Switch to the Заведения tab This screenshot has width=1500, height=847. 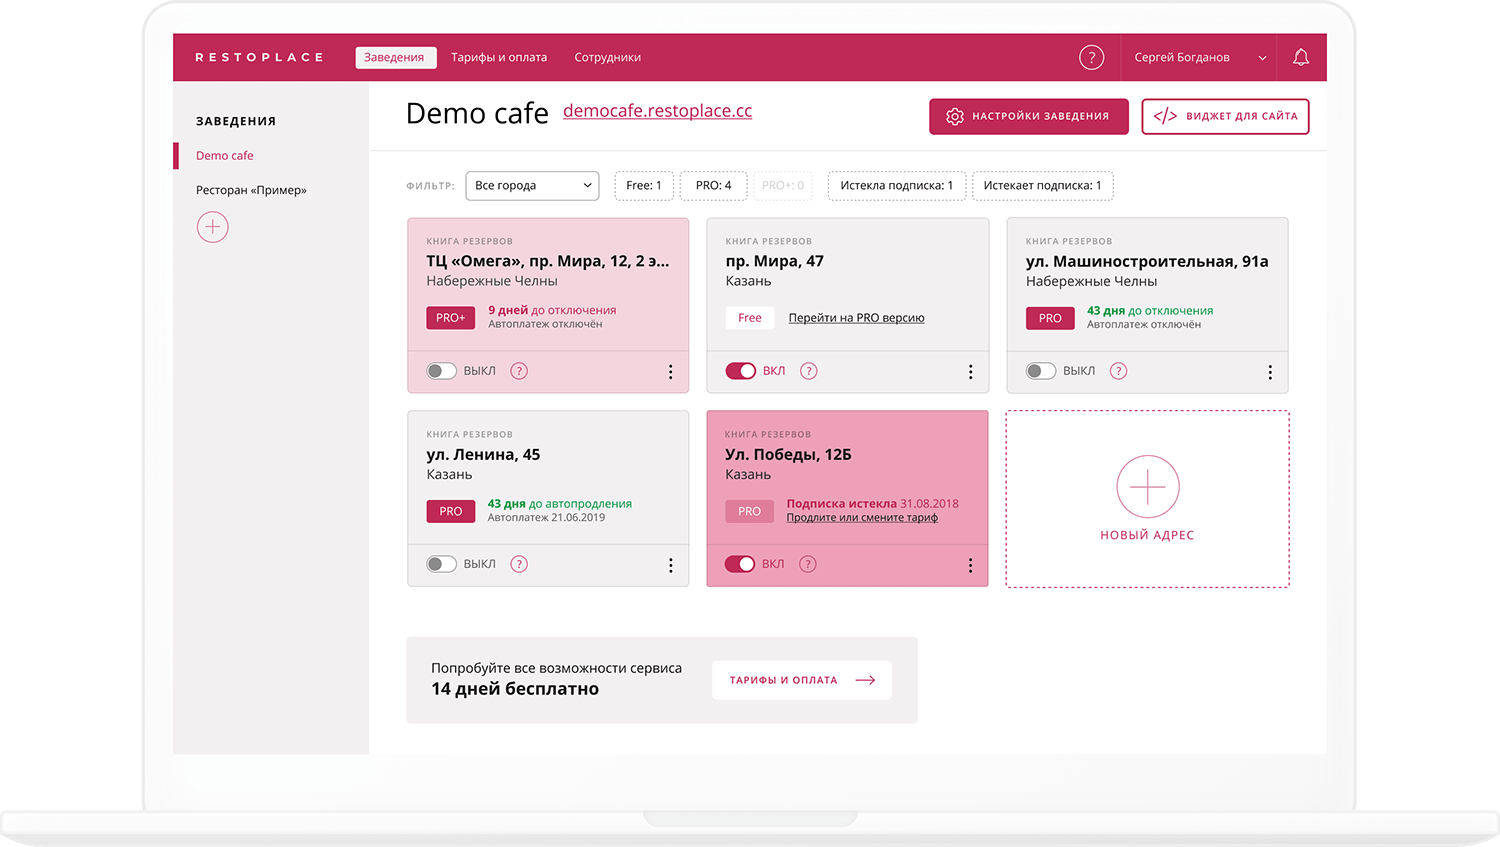pos(394,57)
